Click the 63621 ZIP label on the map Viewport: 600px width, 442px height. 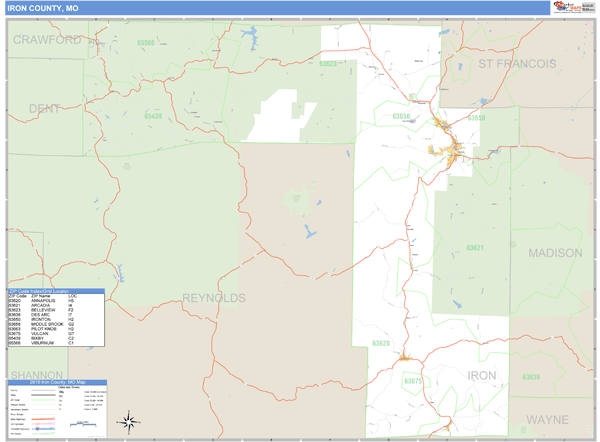[475, 247]
